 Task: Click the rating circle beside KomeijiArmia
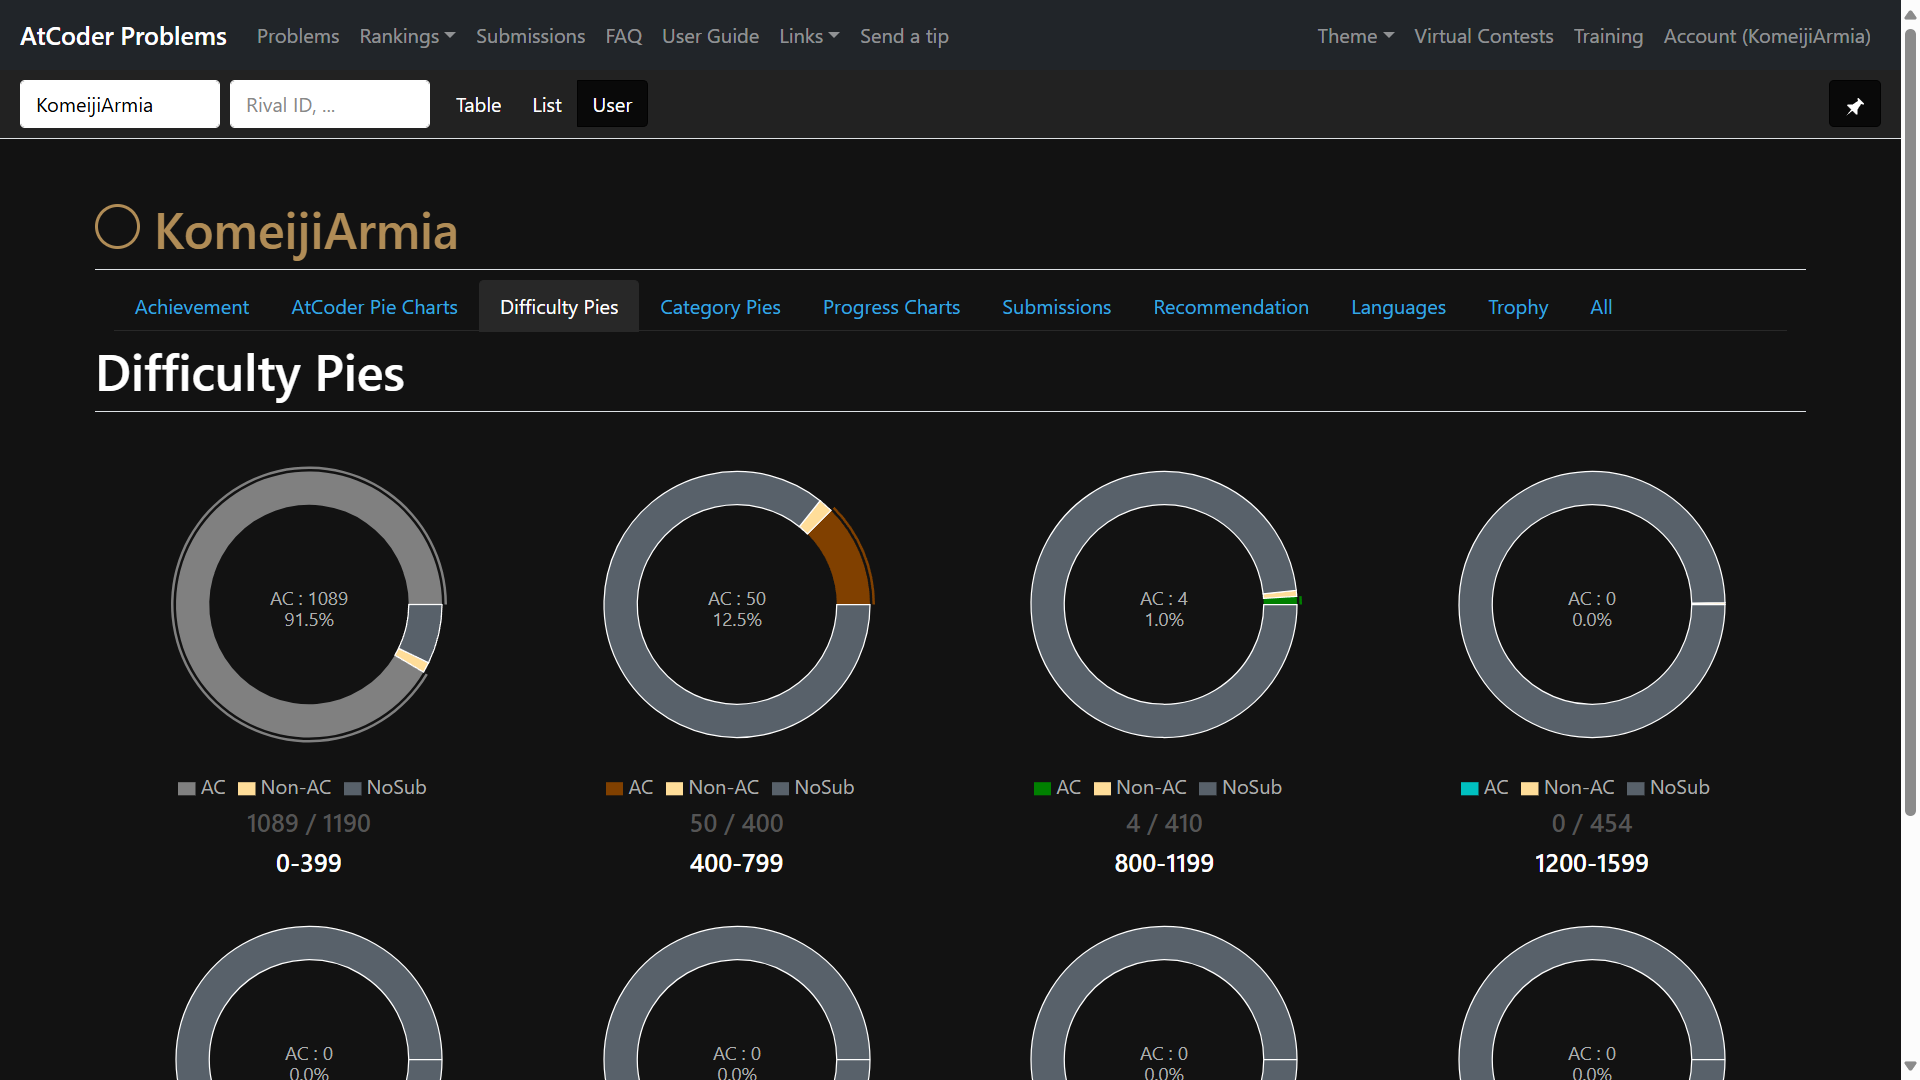click(117, 227)
